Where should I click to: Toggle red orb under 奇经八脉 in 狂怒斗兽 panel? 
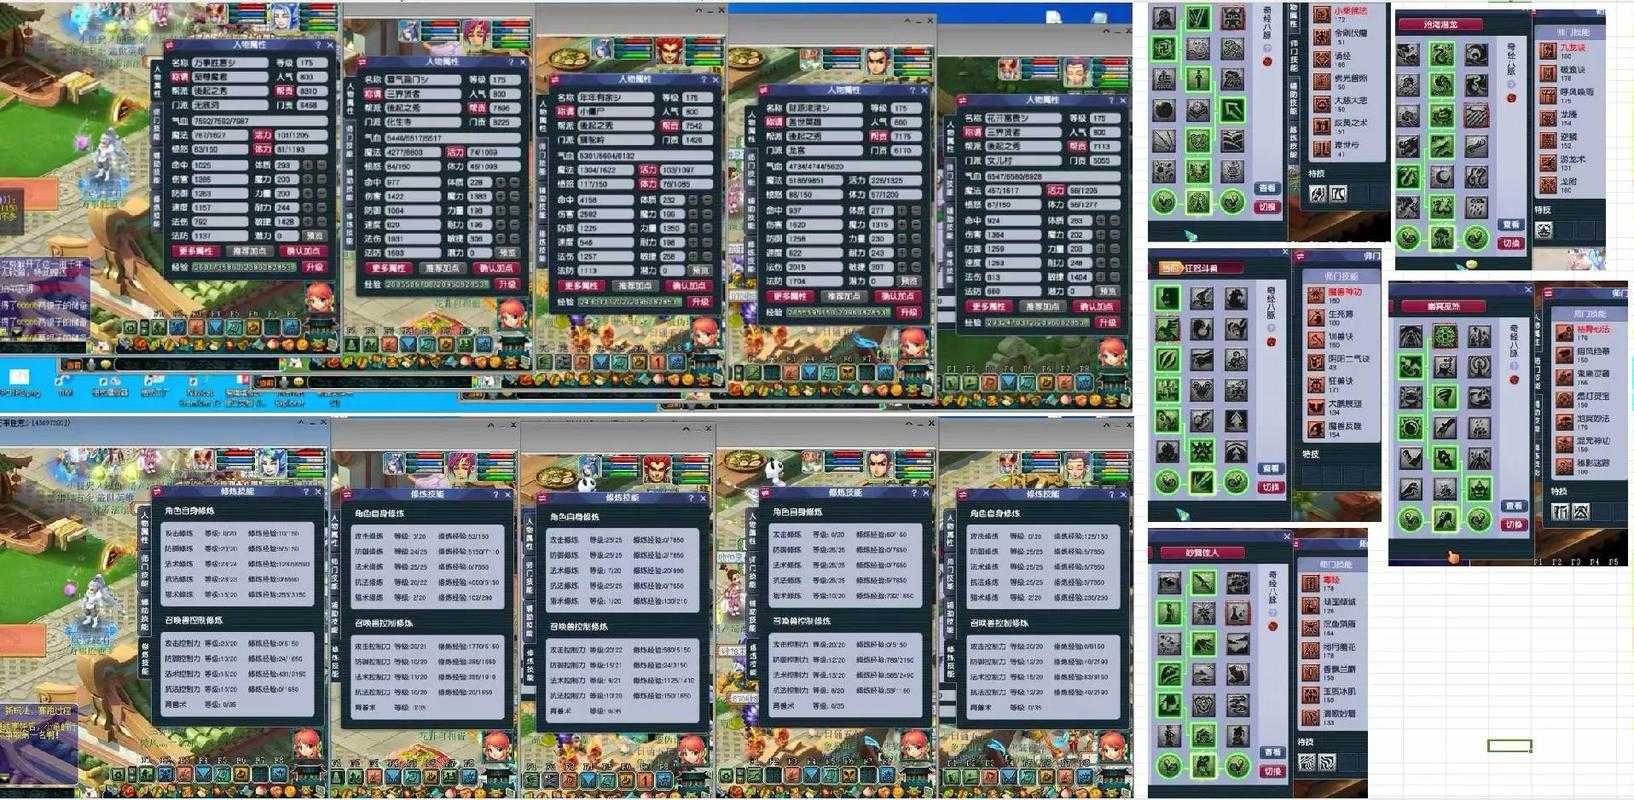point(1271,342)
